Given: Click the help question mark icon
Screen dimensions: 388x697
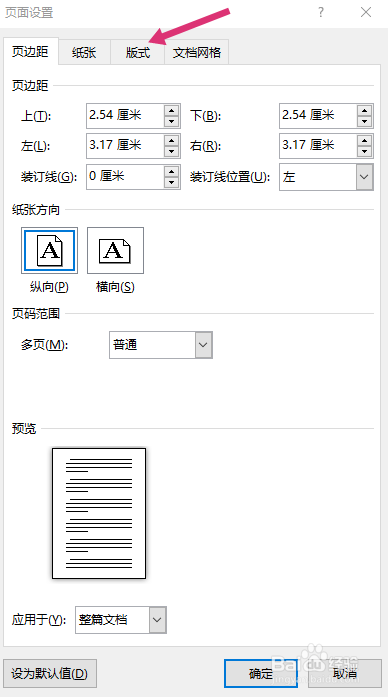Looking at the screenshot, I should 321,12.
